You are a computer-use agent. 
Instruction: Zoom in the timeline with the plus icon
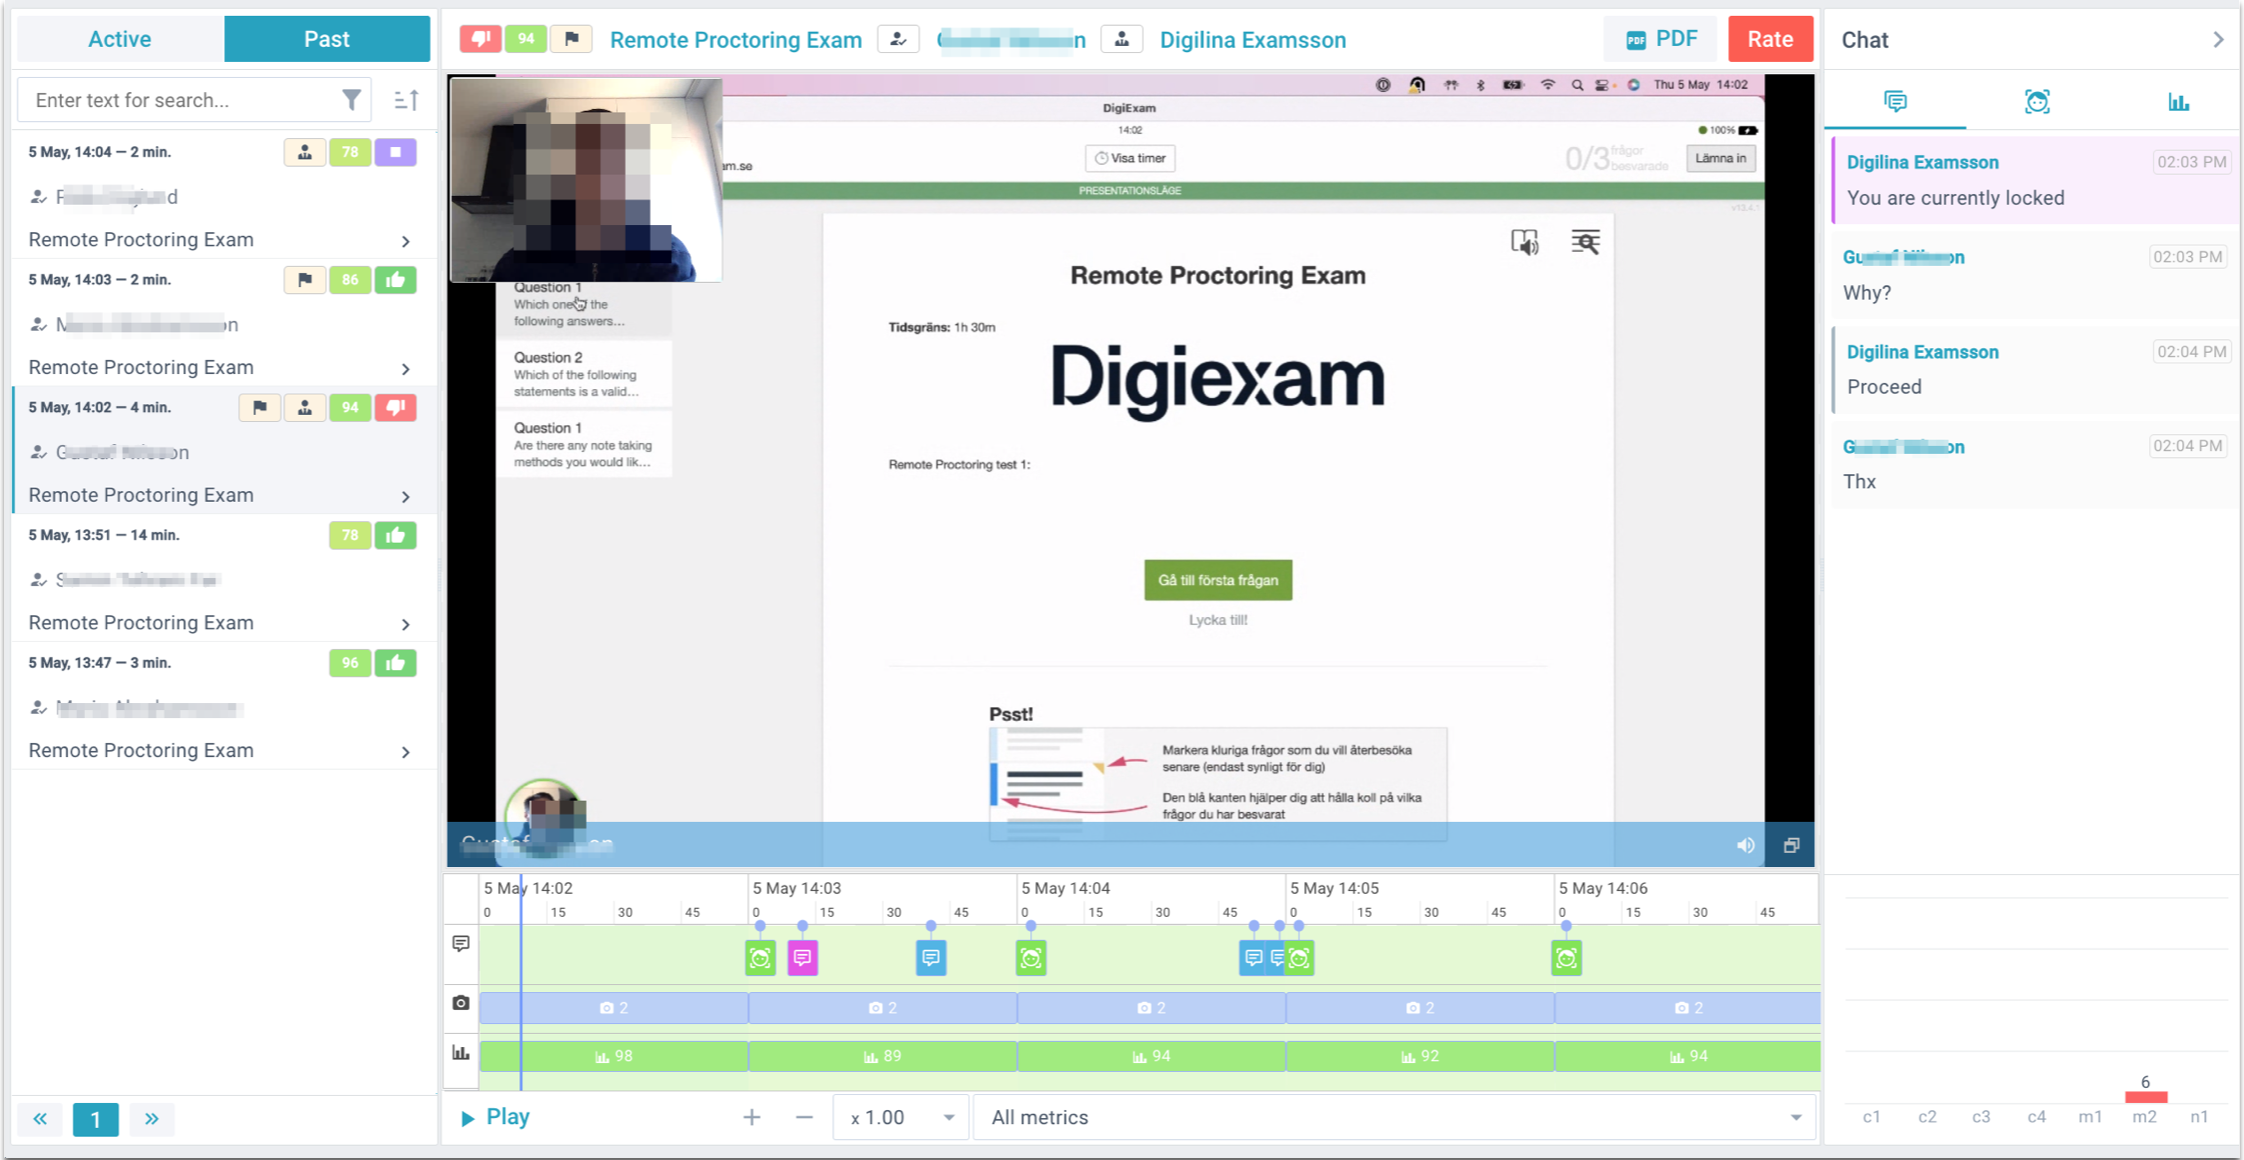[752, 1117]
